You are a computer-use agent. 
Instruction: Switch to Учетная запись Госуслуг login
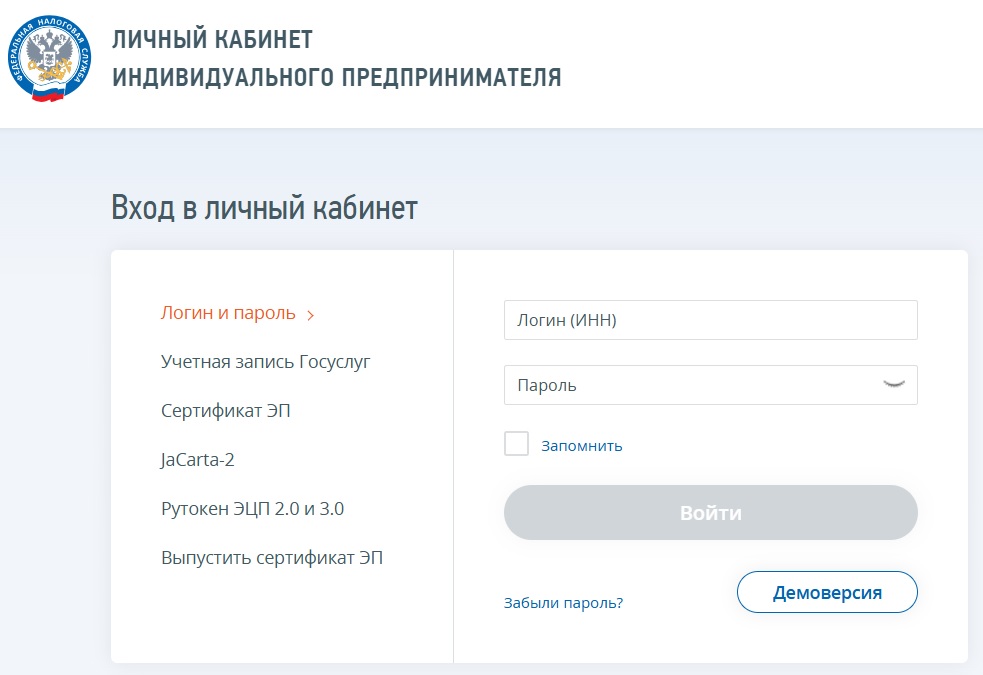pyautogui.click(x=265, y=361)
